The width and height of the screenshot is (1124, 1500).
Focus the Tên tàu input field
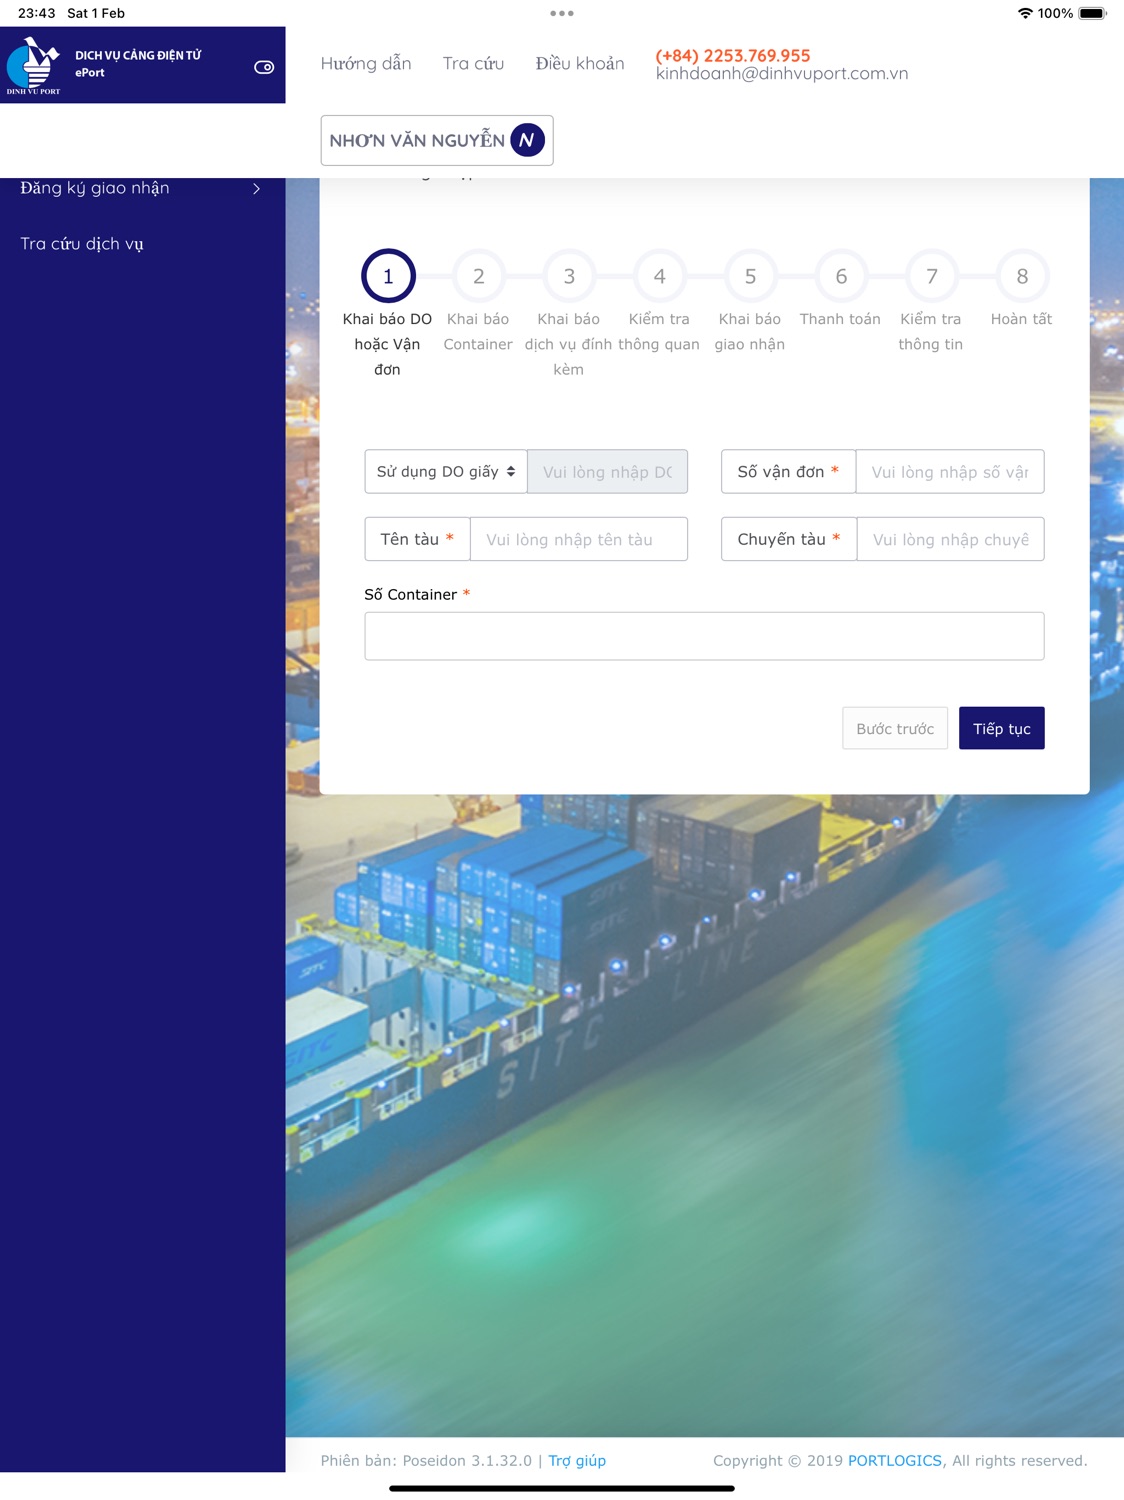coord(579,539)
